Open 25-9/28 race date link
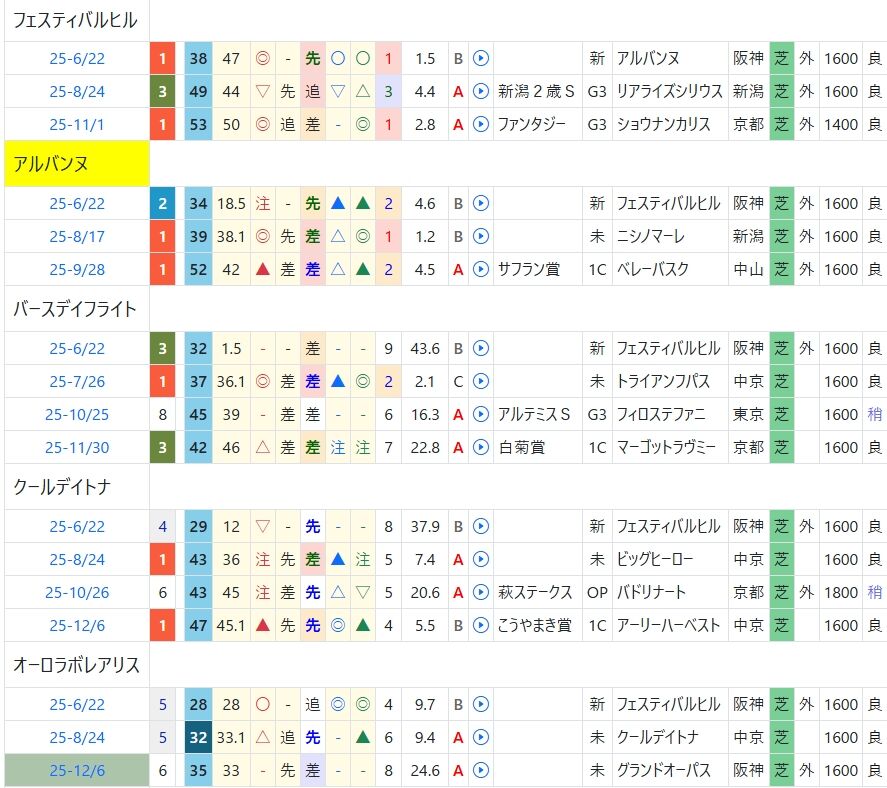The image size is (887, 788). click(x=77, y=269)
